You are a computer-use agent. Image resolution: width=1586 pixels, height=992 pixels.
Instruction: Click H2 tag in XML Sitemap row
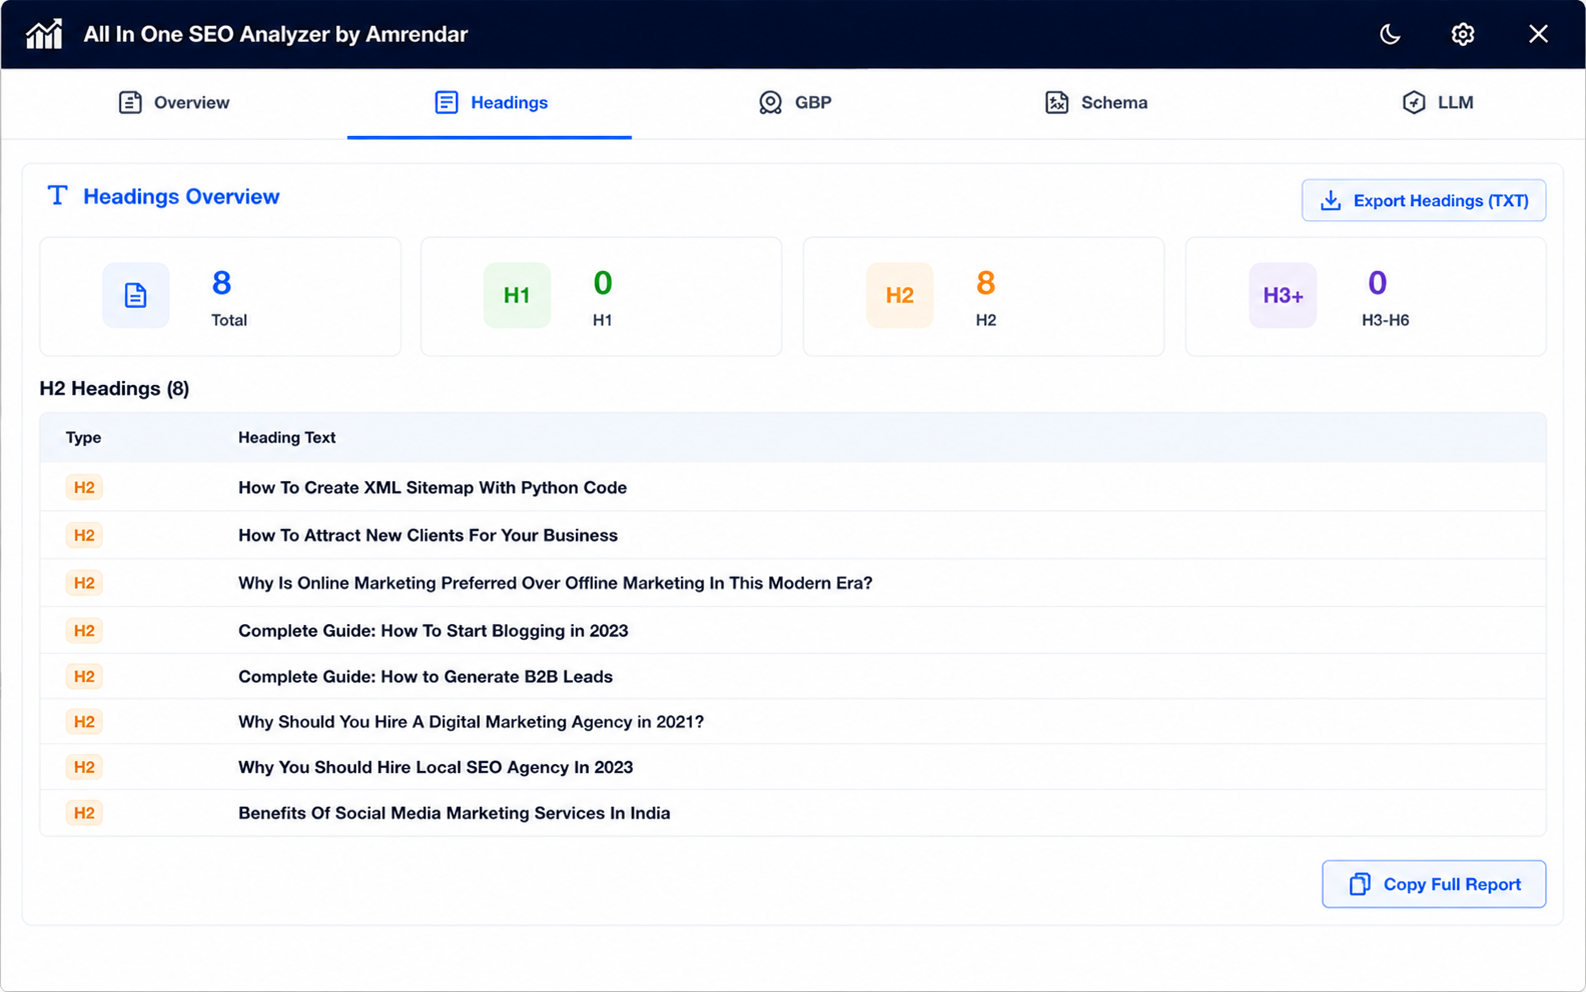coord(84,487)
